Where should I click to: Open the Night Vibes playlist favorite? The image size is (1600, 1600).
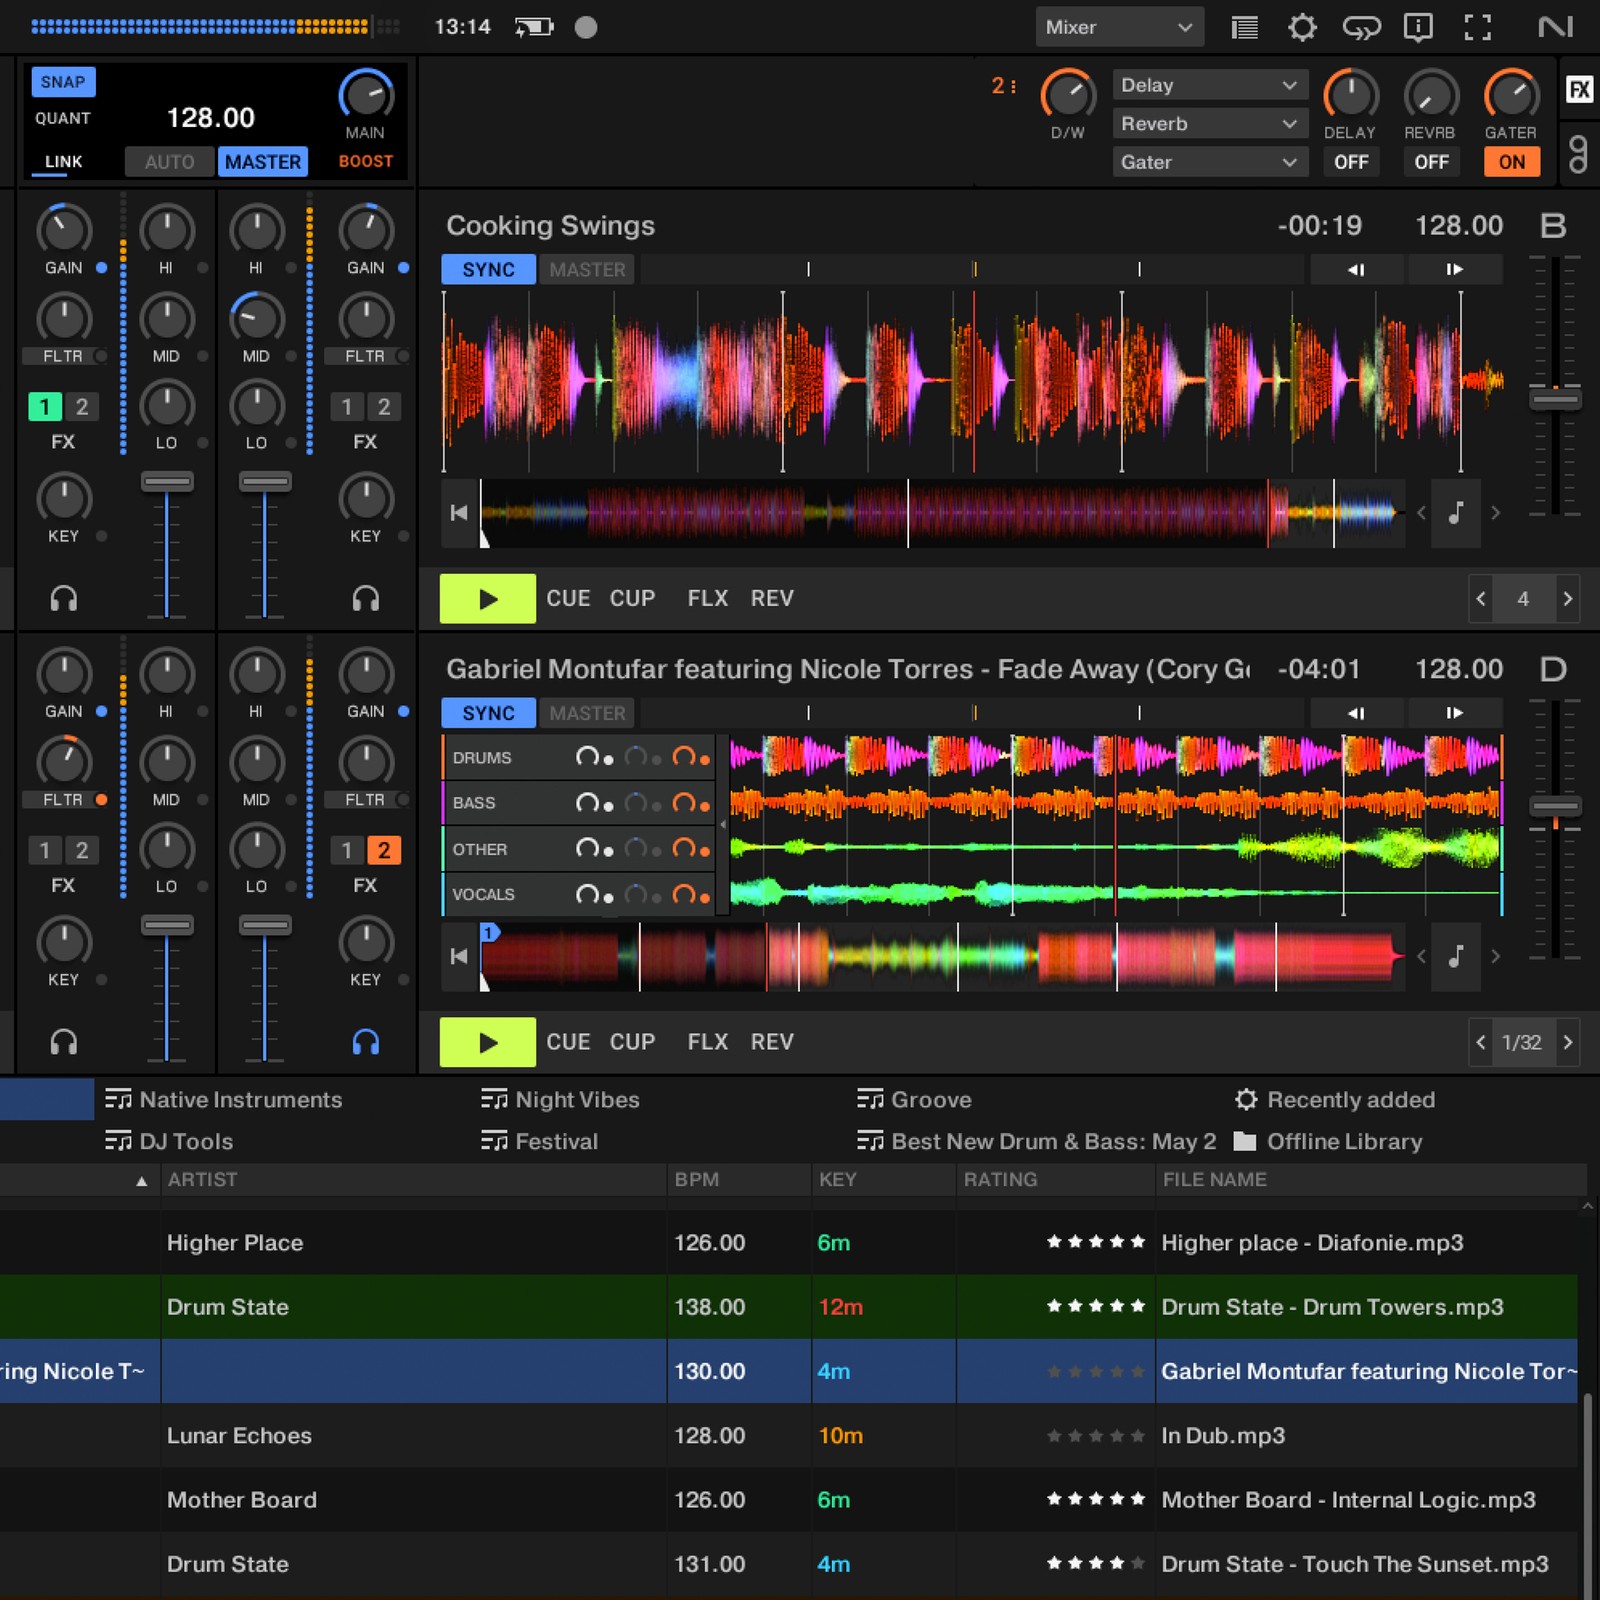click(x=576, y=1099)
